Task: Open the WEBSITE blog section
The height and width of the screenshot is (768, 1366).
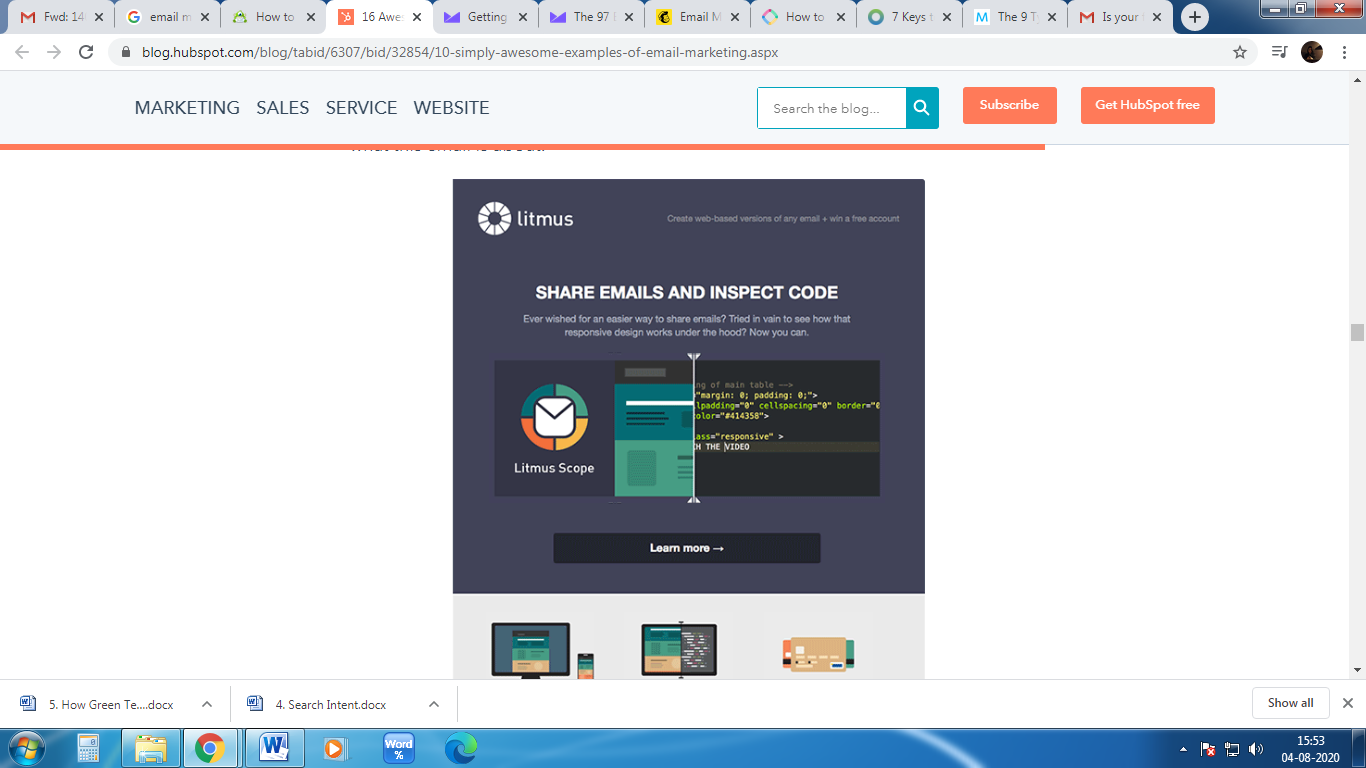Action: pyautogui.click(x=451, y=108)
